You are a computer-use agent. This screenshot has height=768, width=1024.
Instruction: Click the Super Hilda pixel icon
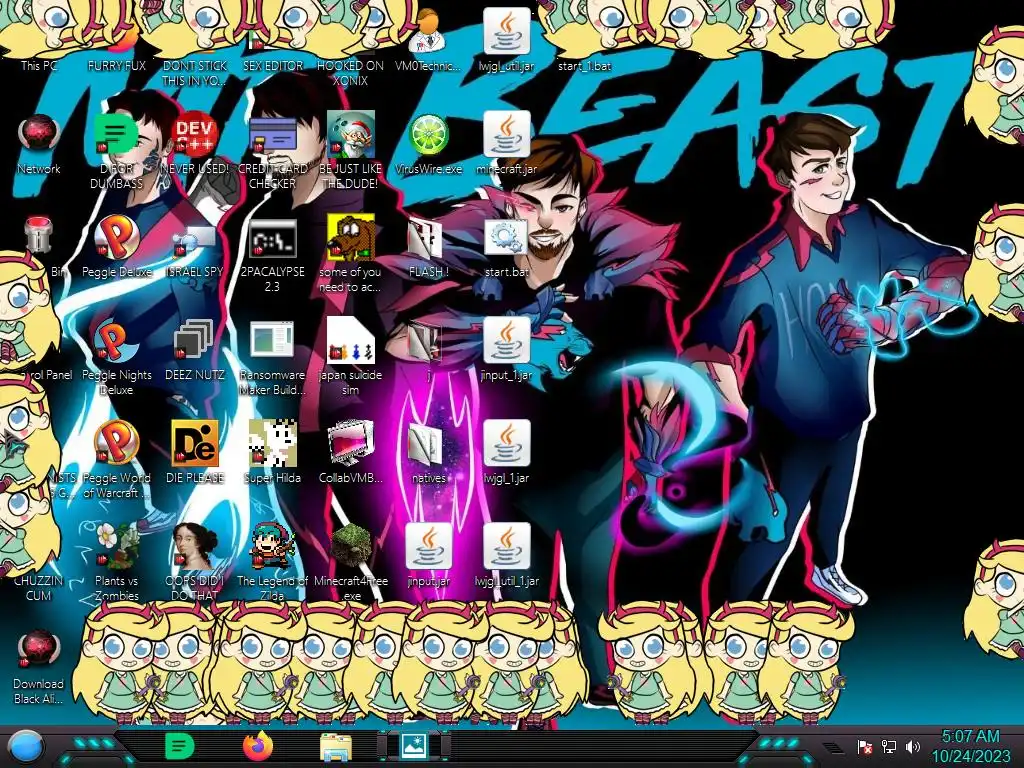pos(272,443)
